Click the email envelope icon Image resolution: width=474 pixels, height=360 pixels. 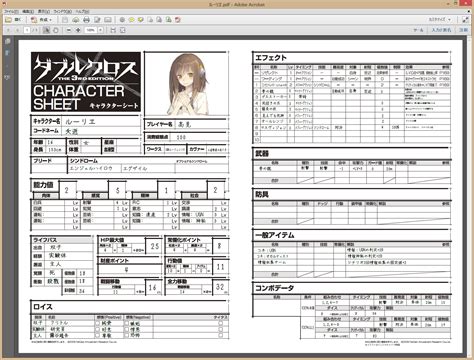[107, 20]
